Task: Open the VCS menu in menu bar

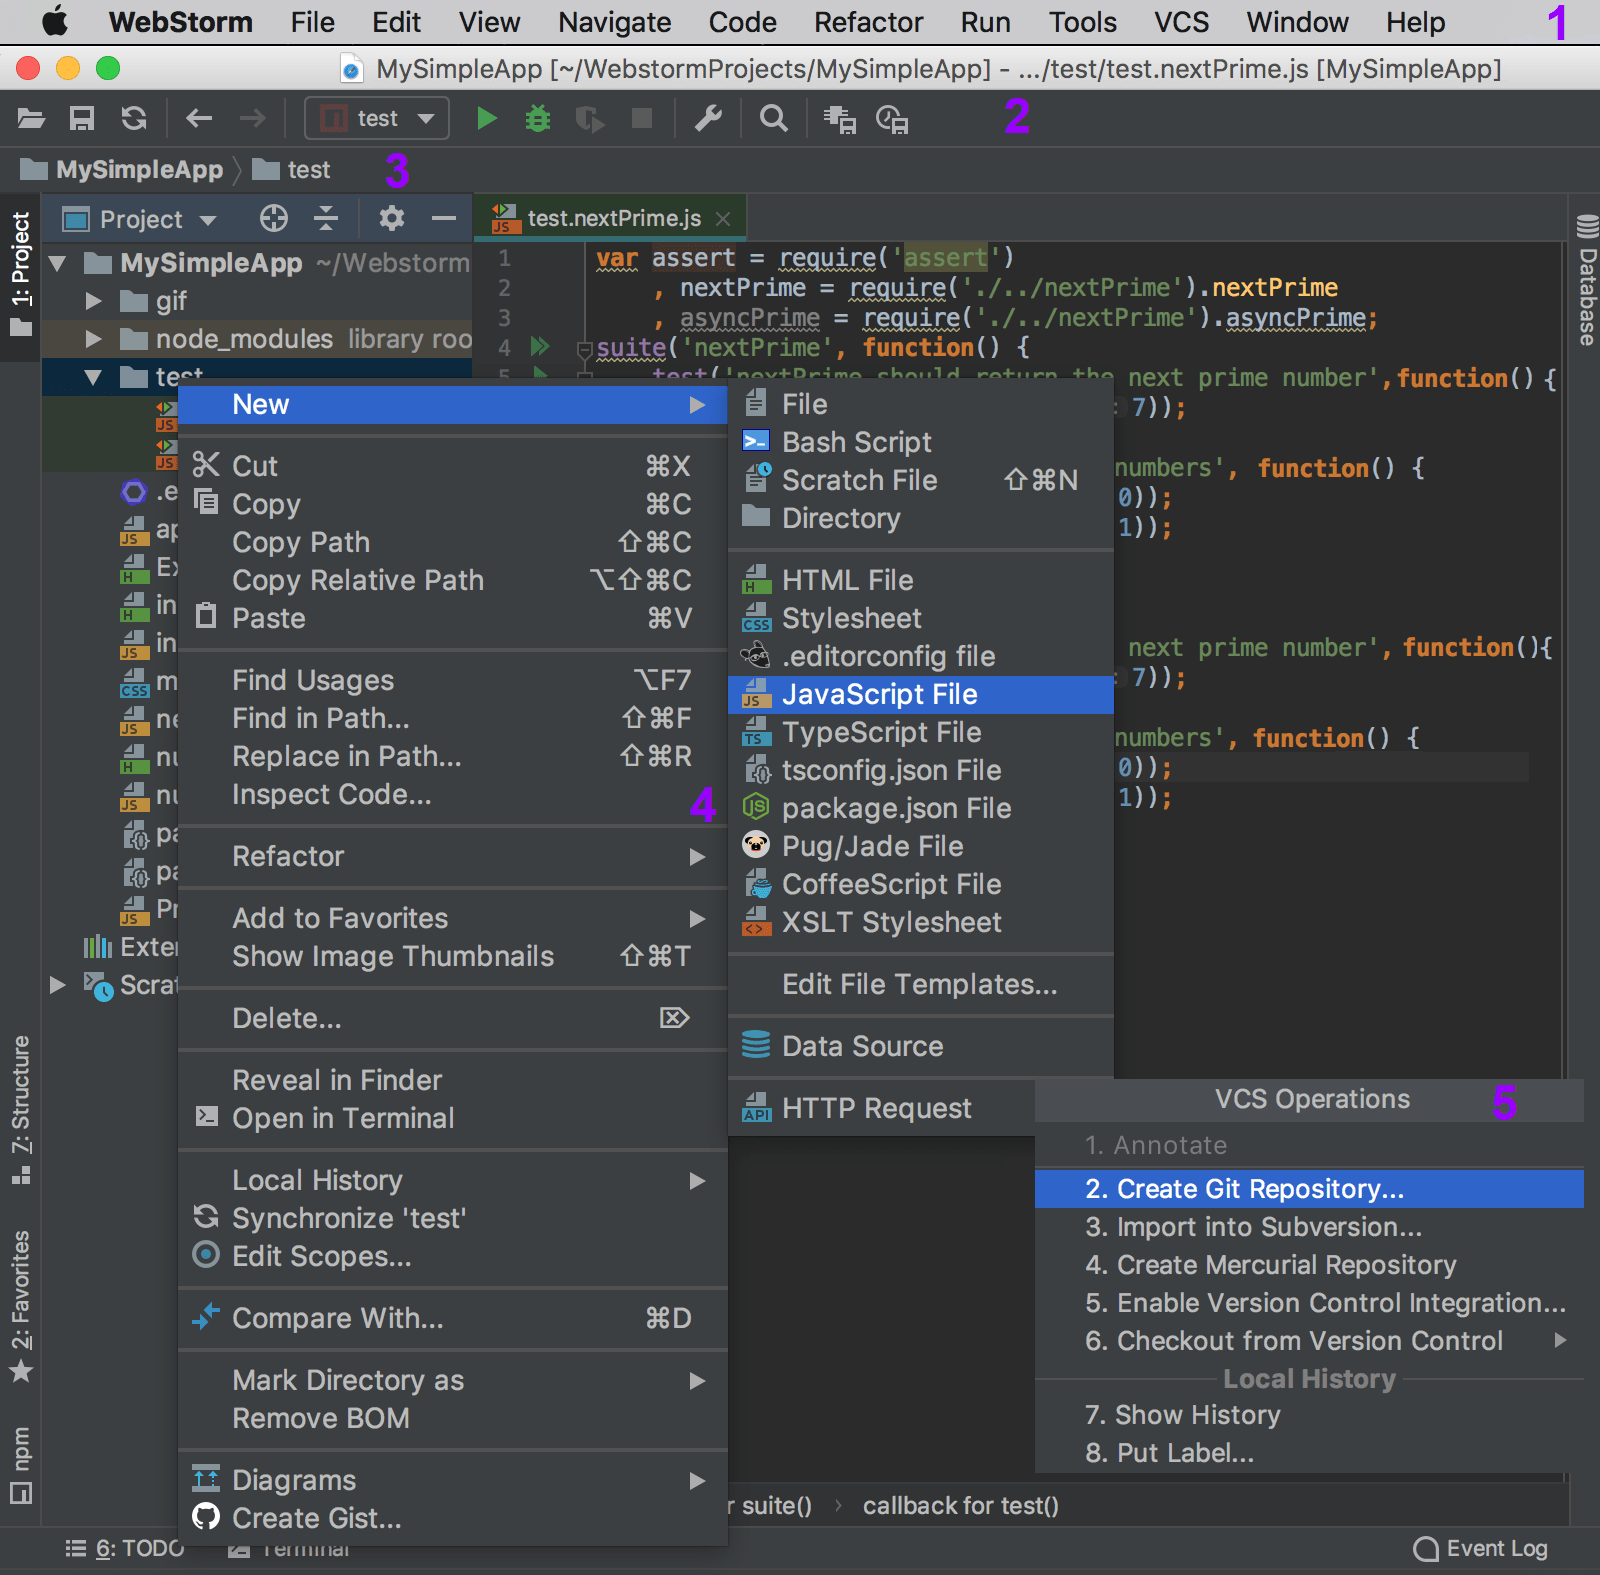Action: click(1181, 22)
